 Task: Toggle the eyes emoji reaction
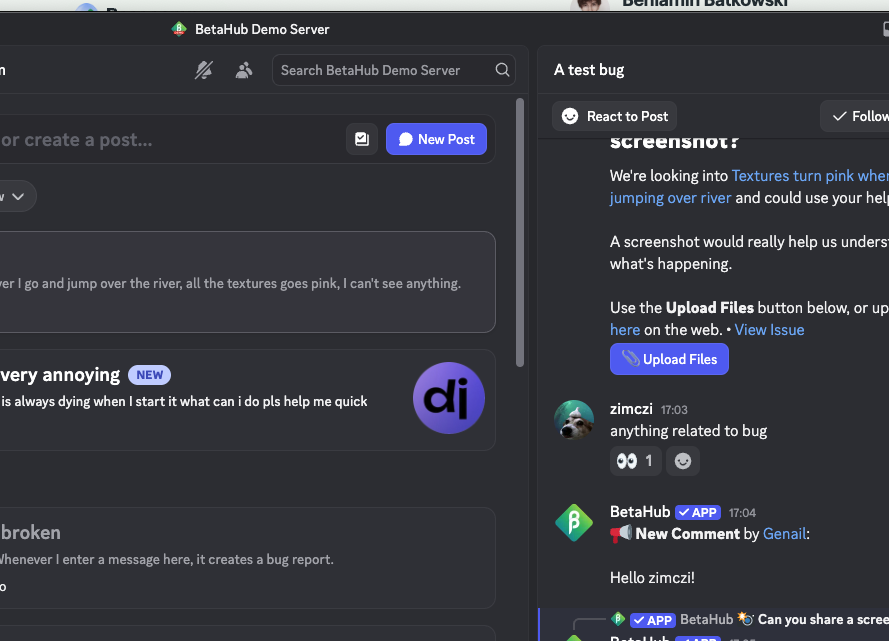coord(636,461)
